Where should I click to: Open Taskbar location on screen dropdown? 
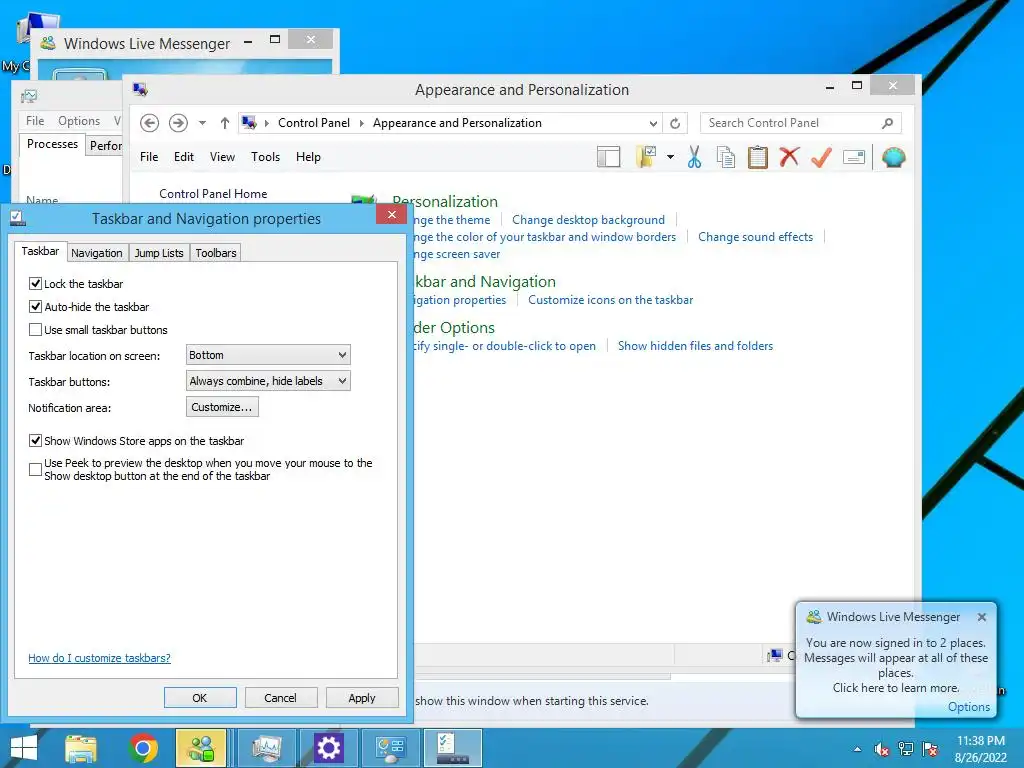pos(268,355)
